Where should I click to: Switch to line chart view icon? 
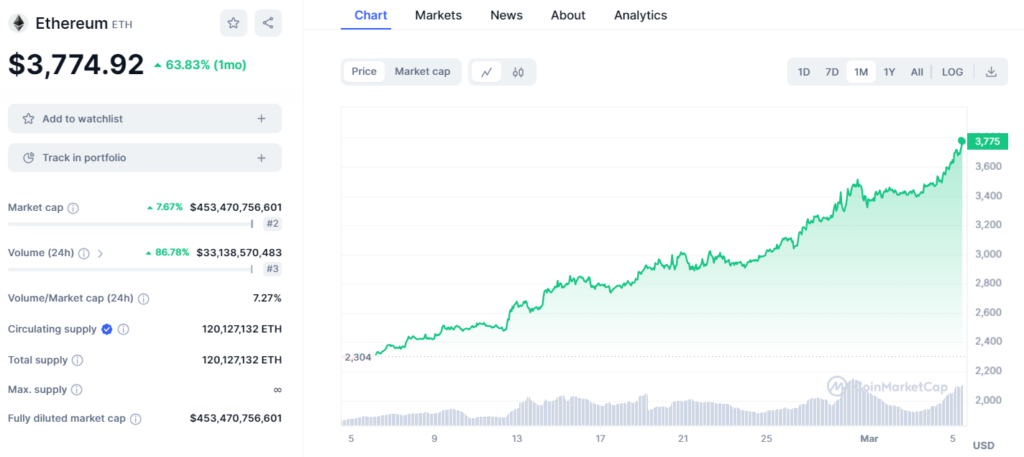[x=487, y=72]
